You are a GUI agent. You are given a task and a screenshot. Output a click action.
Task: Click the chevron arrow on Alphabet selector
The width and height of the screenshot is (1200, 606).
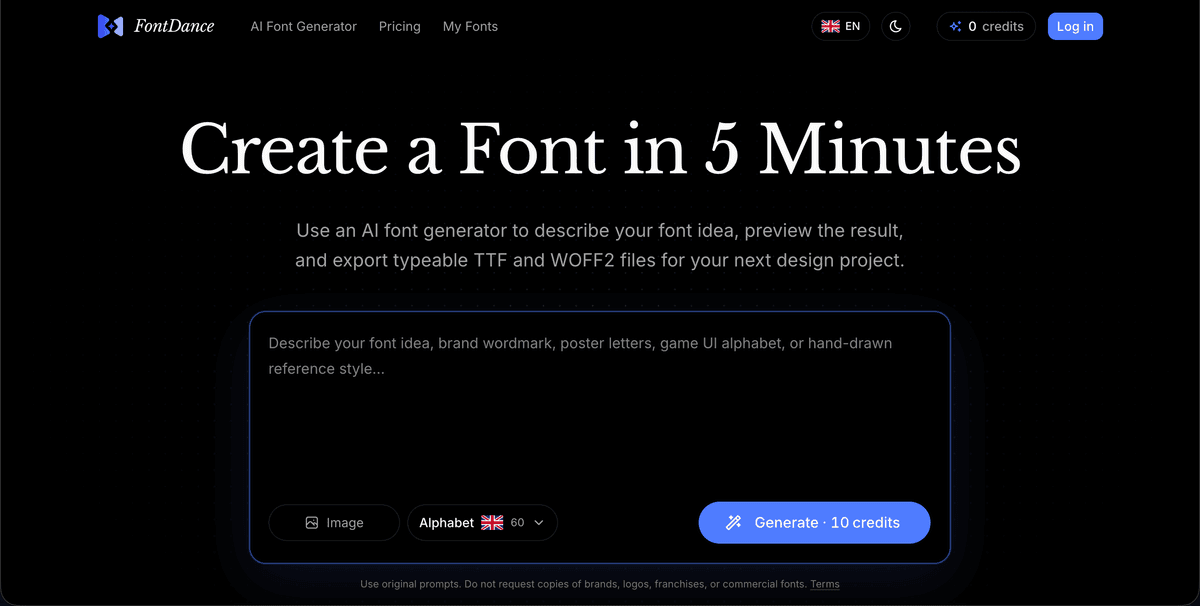point(539,523)
